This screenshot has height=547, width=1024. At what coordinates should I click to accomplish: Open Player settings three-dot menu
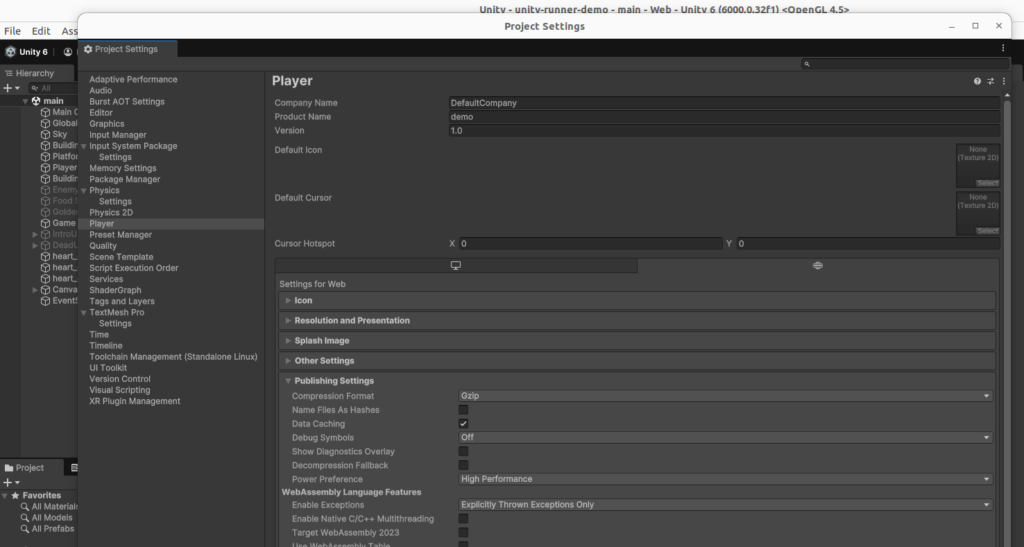click(x=1004, y=82)
